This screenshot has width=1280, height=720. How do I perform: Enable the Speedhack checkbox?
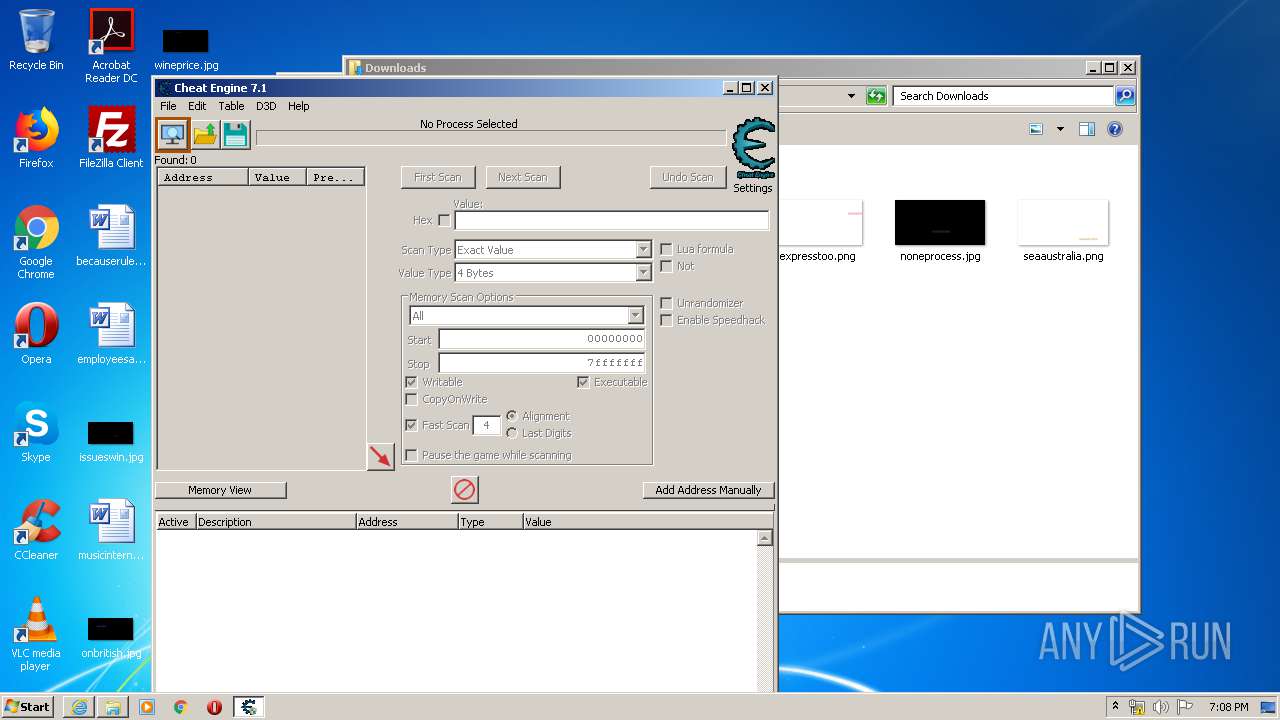click(x=666, y=320)
